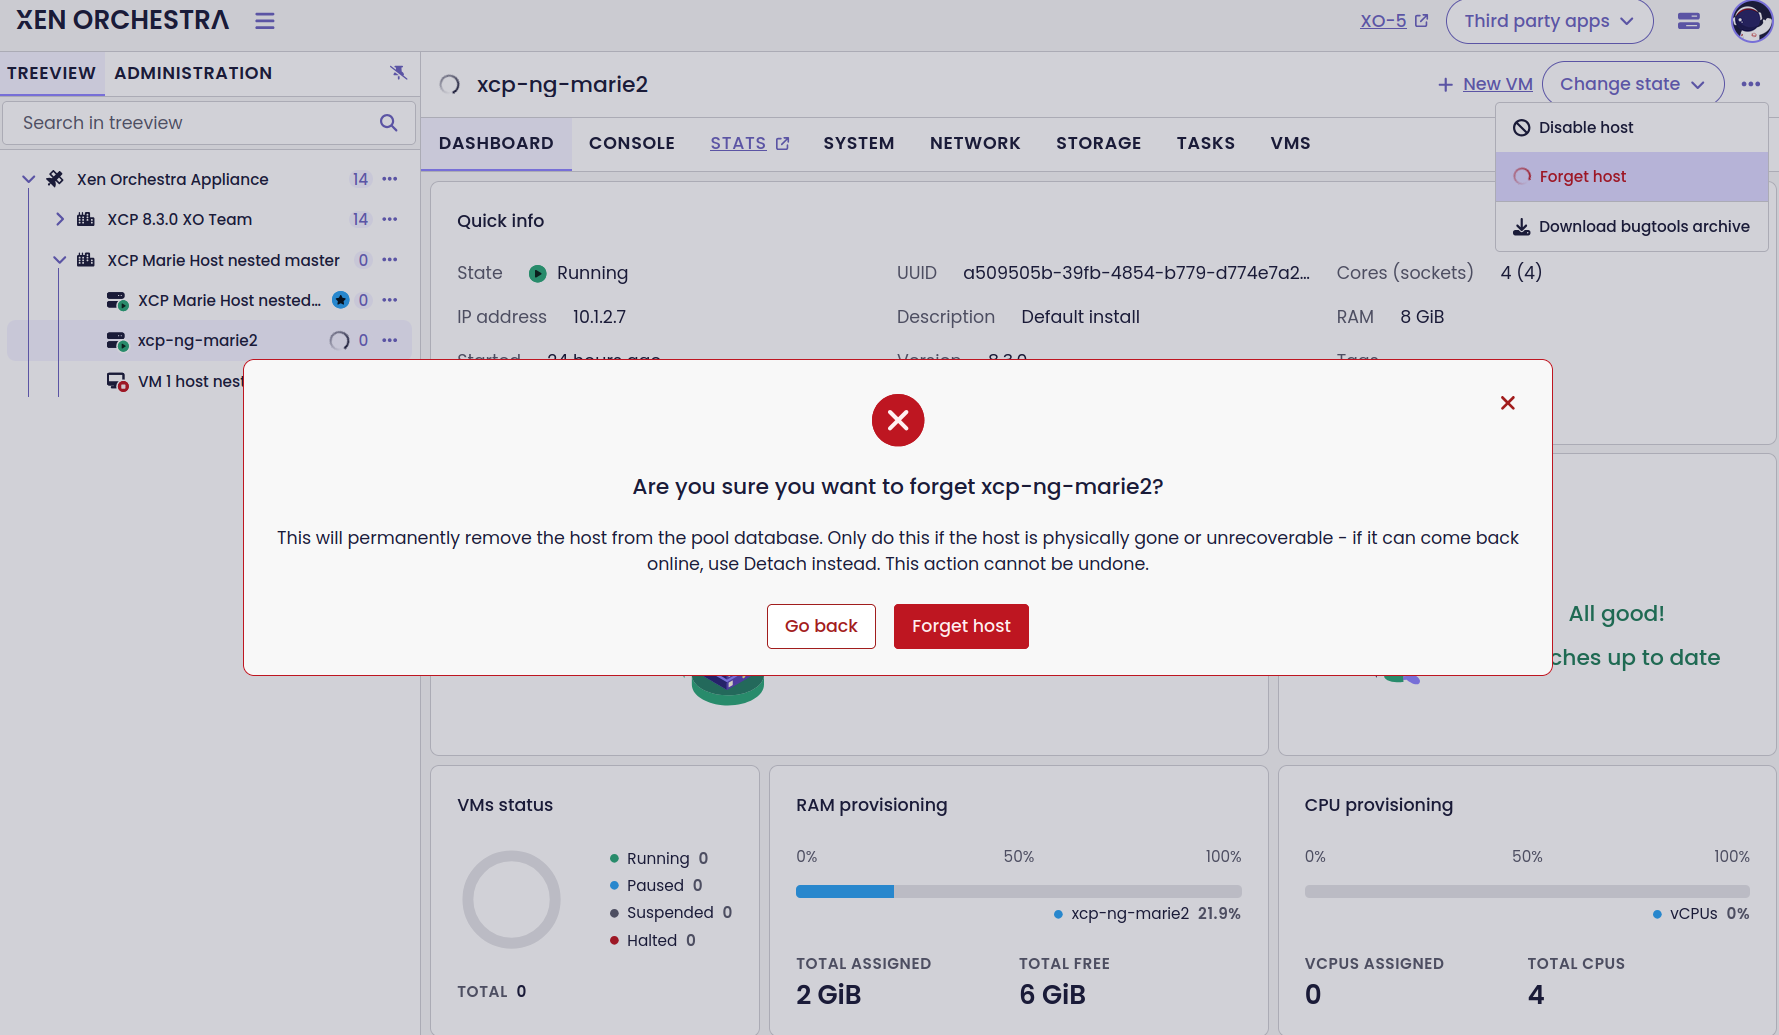Click the vCPUs 0% legend entry
The height and width of the screenshot is (1035, 1779).
click(1701, 913)
